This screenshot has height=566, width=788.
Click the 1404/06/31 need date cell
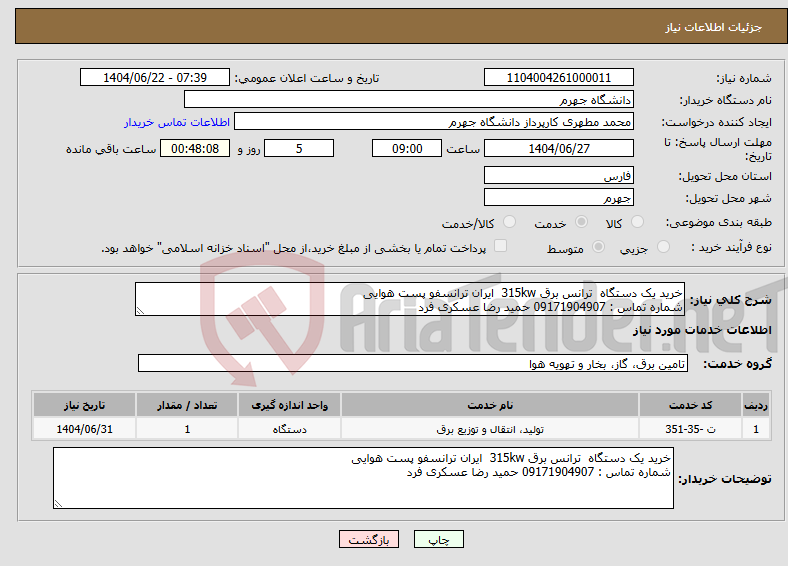(x=84, y=429)
